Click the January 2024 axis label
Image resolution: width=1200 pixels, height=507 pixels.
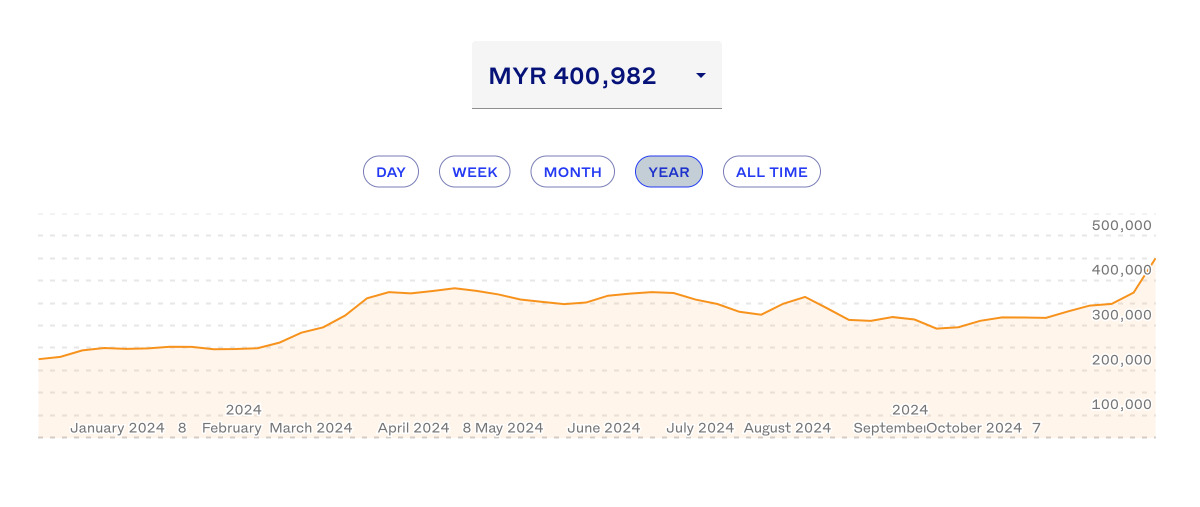coord(117,428)
